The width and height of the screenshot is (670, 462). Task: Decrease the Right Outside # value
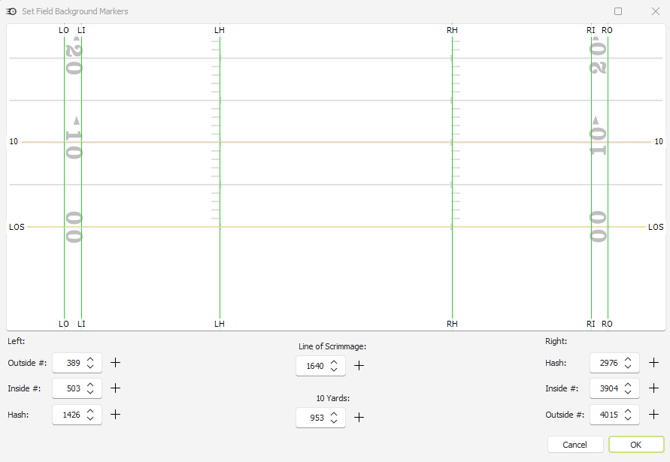point(628,418)
